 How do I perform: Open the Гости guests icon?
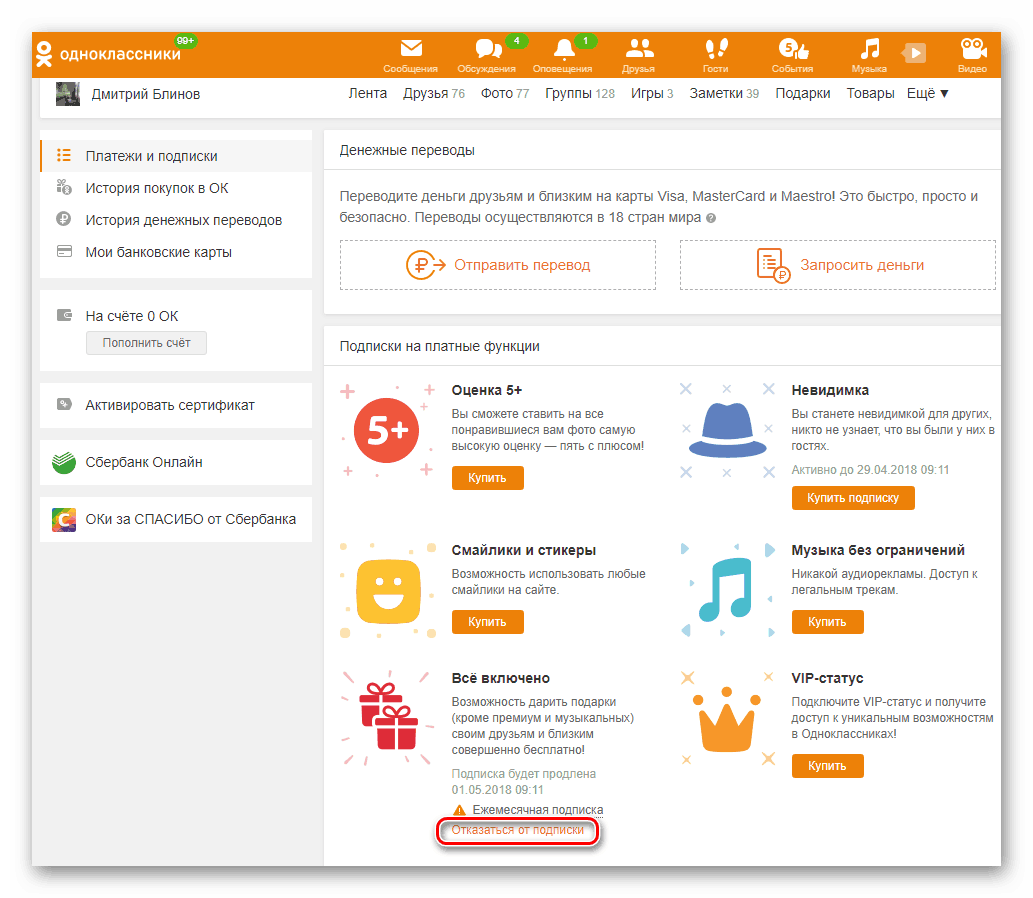pyautogui.click(x=716, y=50)
